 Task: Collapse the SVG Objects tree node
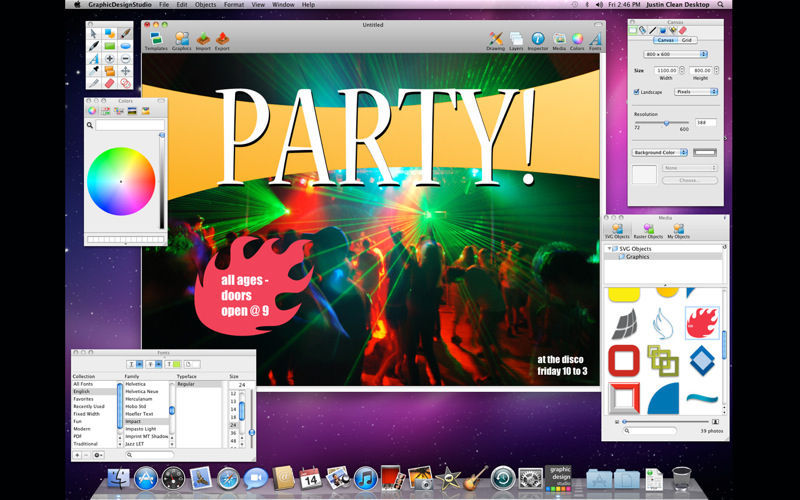tap(609, 248)
